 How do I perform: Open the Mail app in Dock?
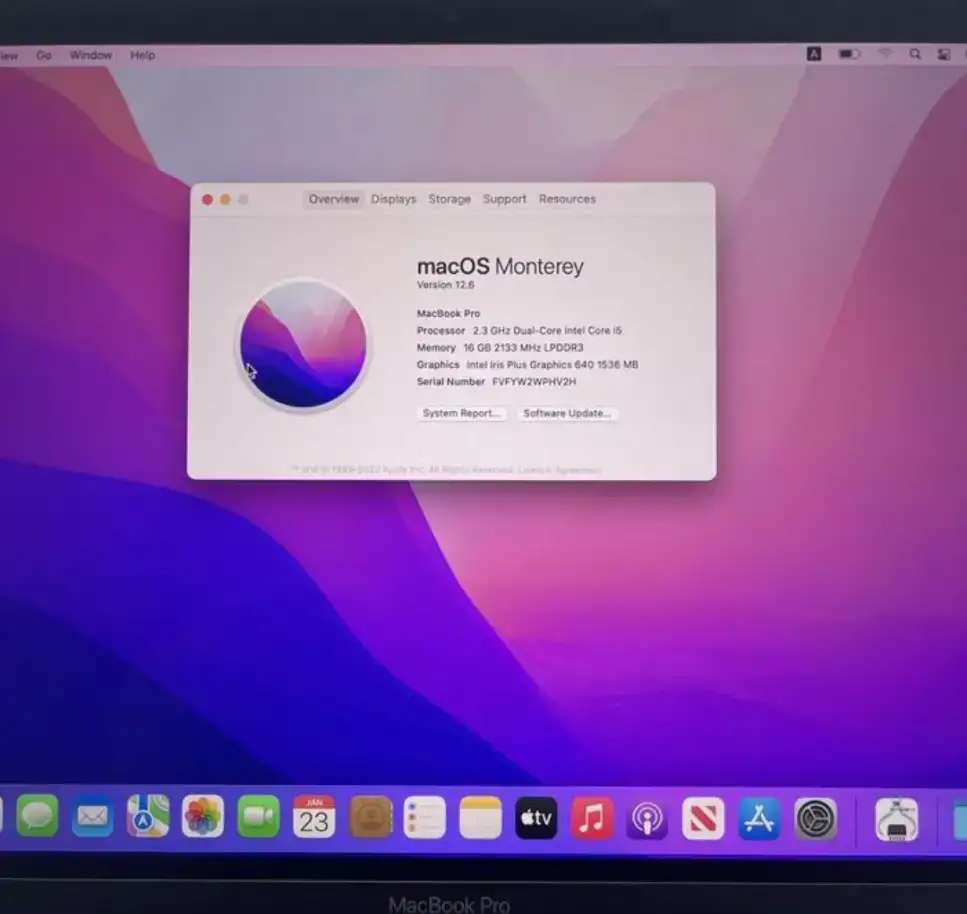(93, 817)
